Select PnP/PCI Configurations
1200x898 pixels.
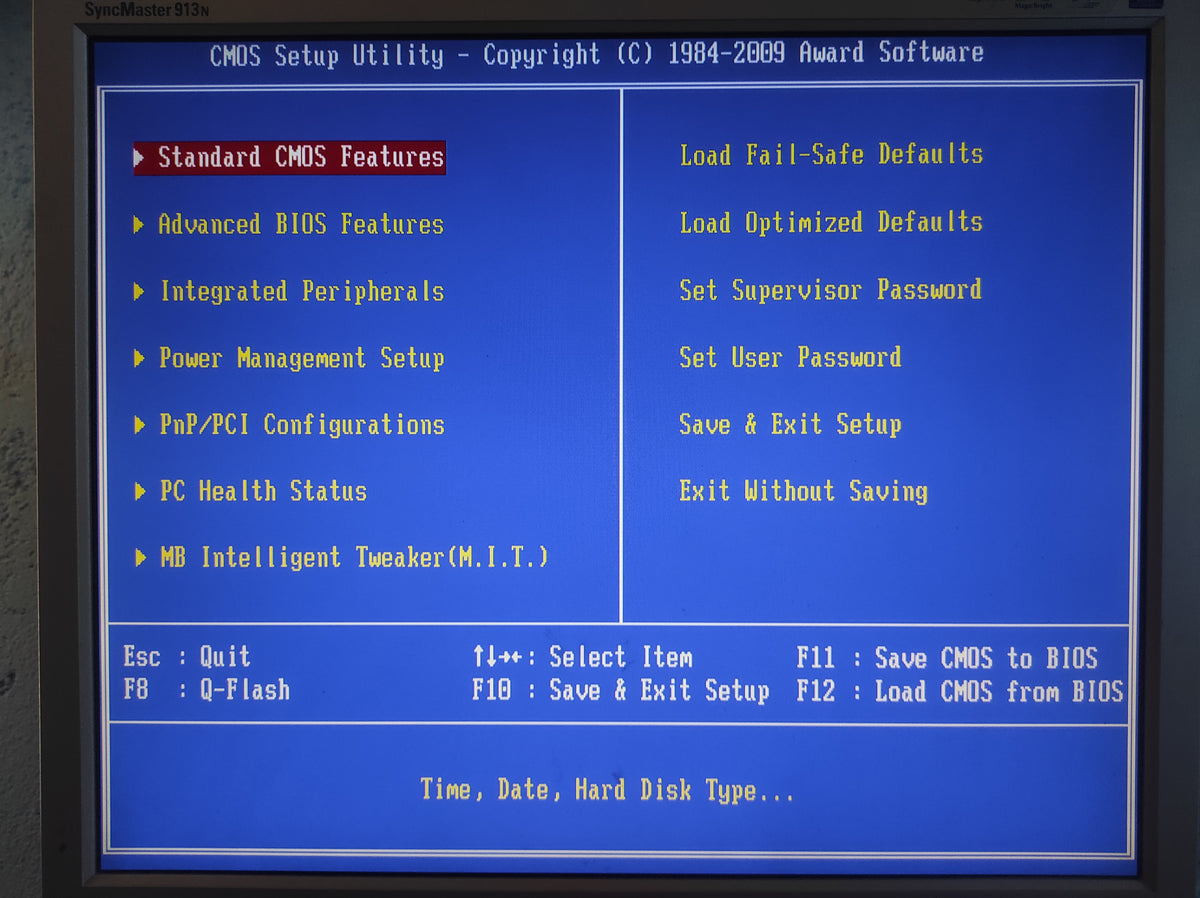301,425
